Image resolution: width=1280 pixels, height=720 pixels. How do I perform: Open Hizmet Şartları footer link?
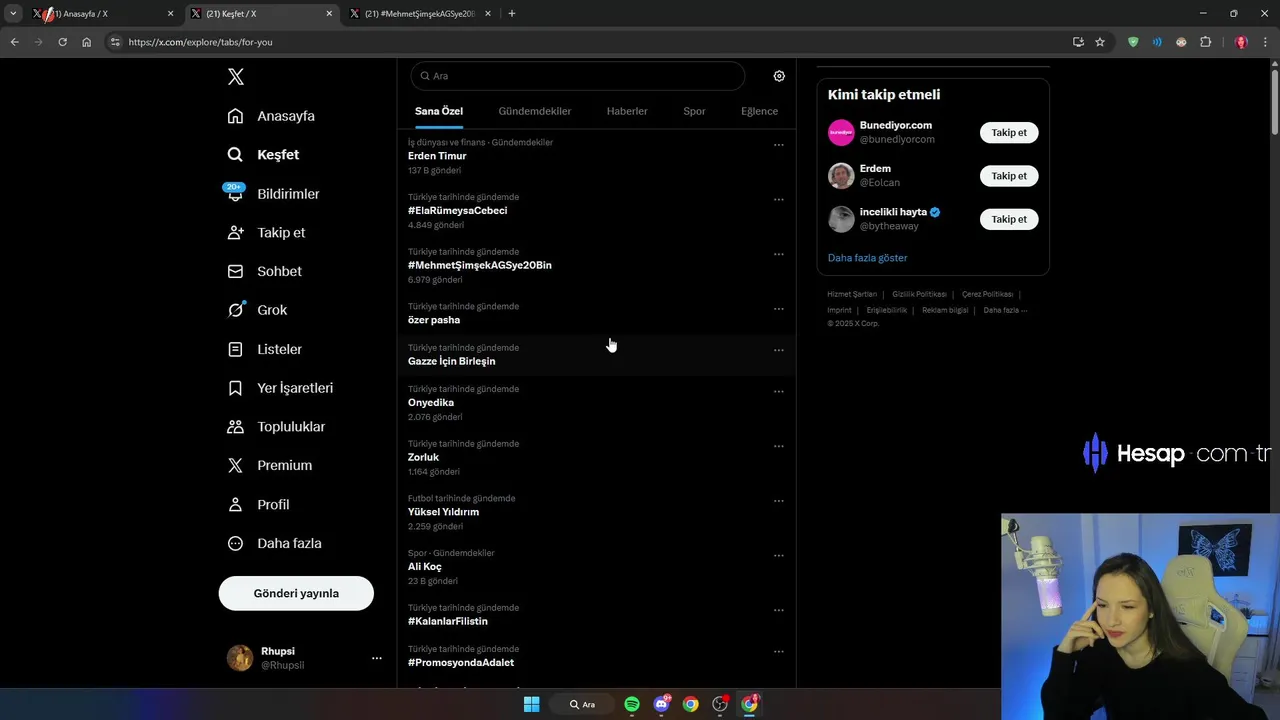[x=852, y=294]
